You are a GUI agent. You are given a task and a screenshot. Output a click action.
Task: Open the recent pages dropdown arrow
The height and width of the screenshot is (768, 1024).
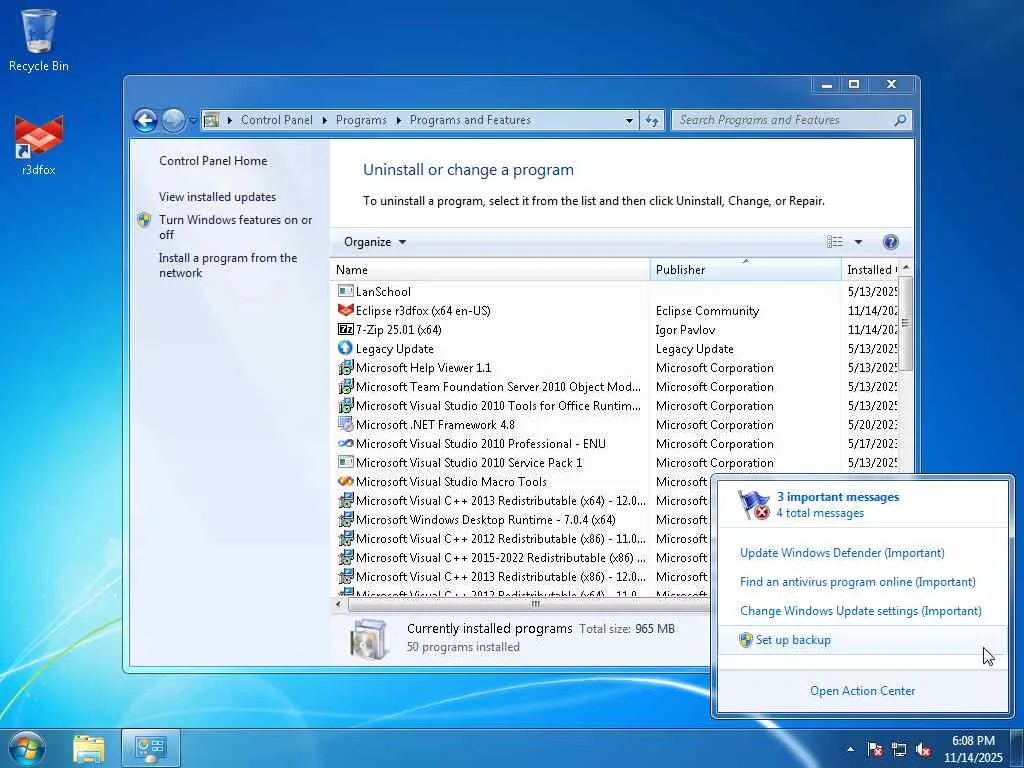(x=193, y=121)
